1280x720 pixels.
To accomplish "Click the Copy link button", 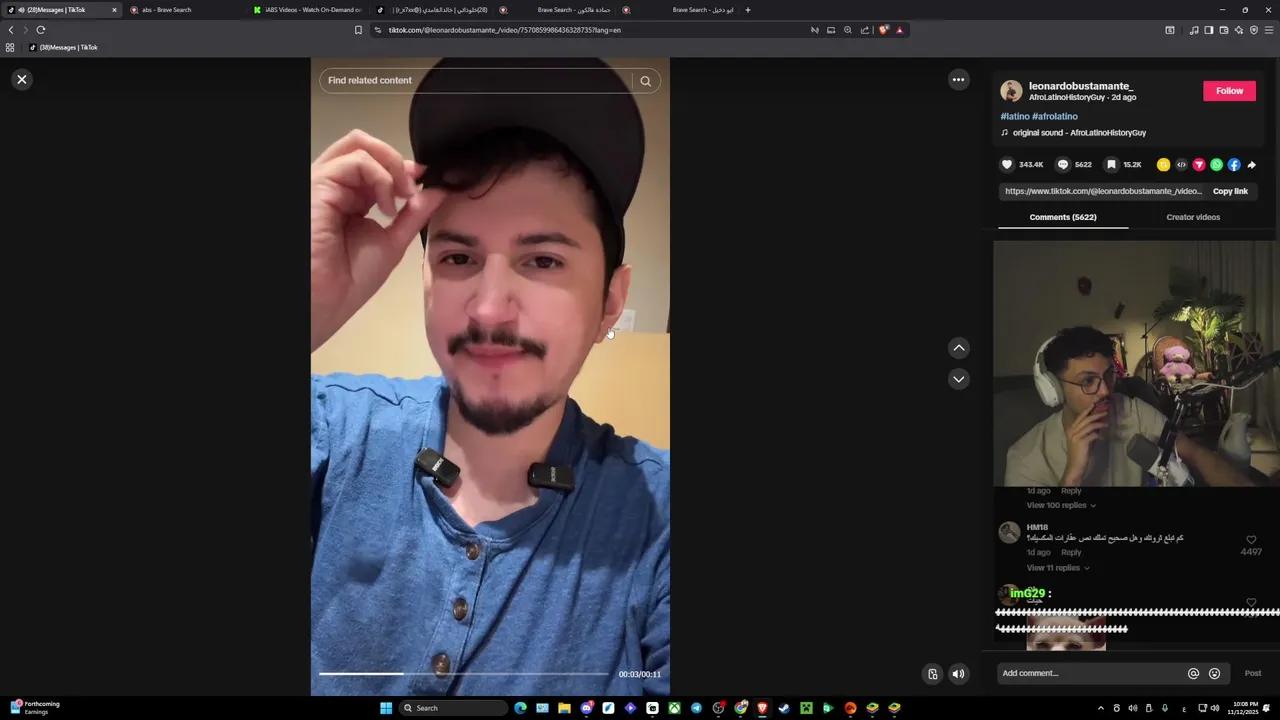I will tap(1230, 191).
